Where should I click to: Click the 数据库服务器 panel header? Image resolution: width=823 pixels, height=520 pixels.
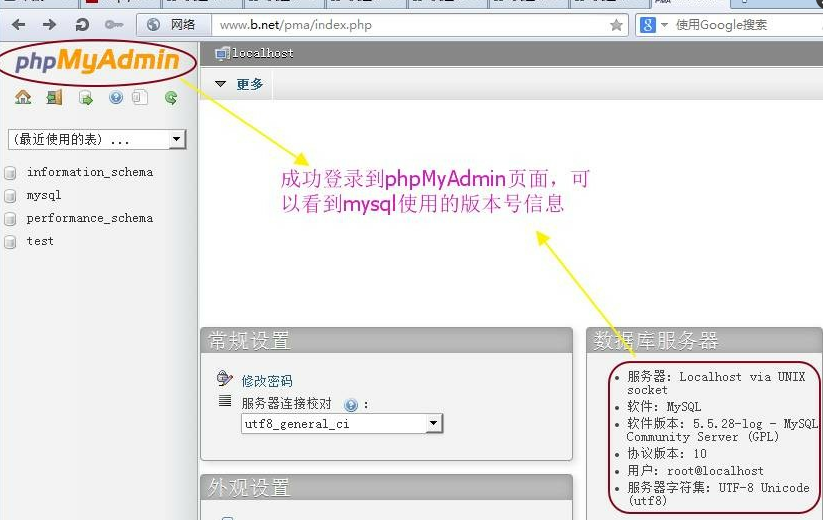[704, 340]
